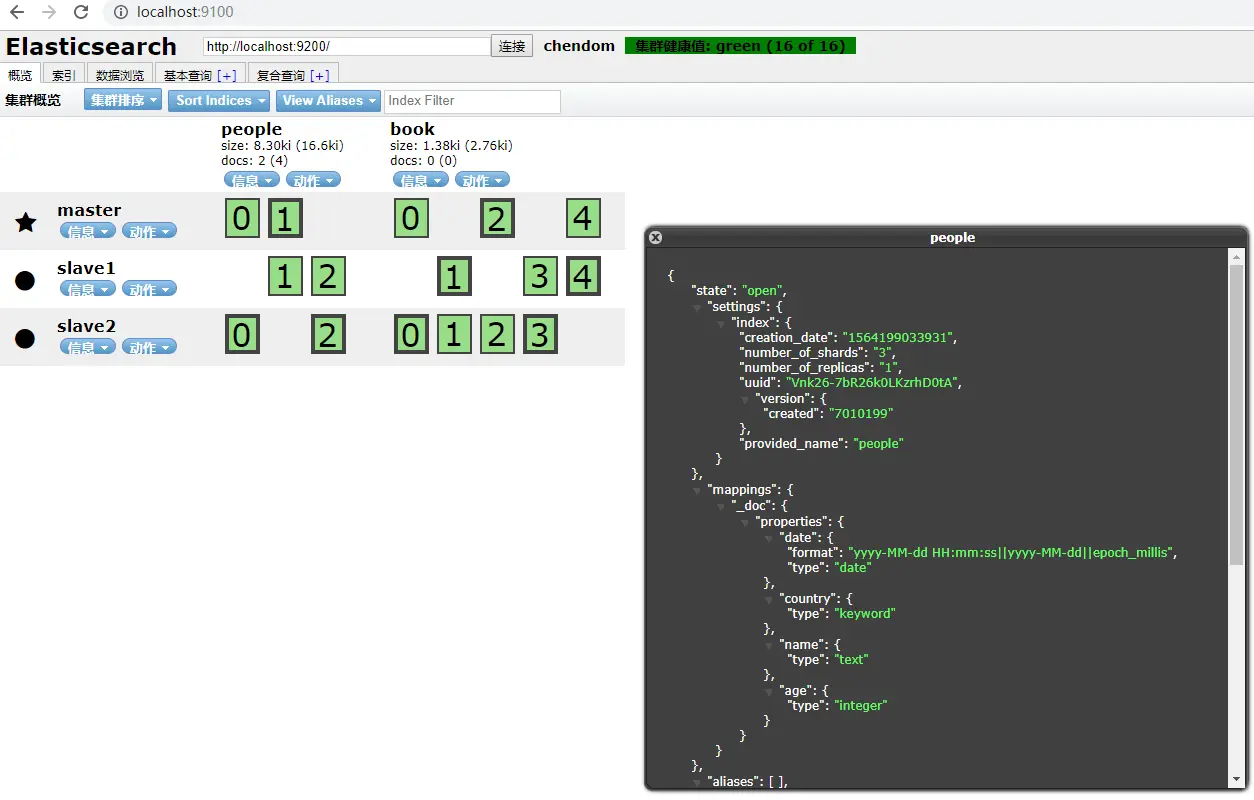The image size is (1254, 800).
Task: Focus the http://localhost:9200/ connection URL field
Action: (346, 46)
